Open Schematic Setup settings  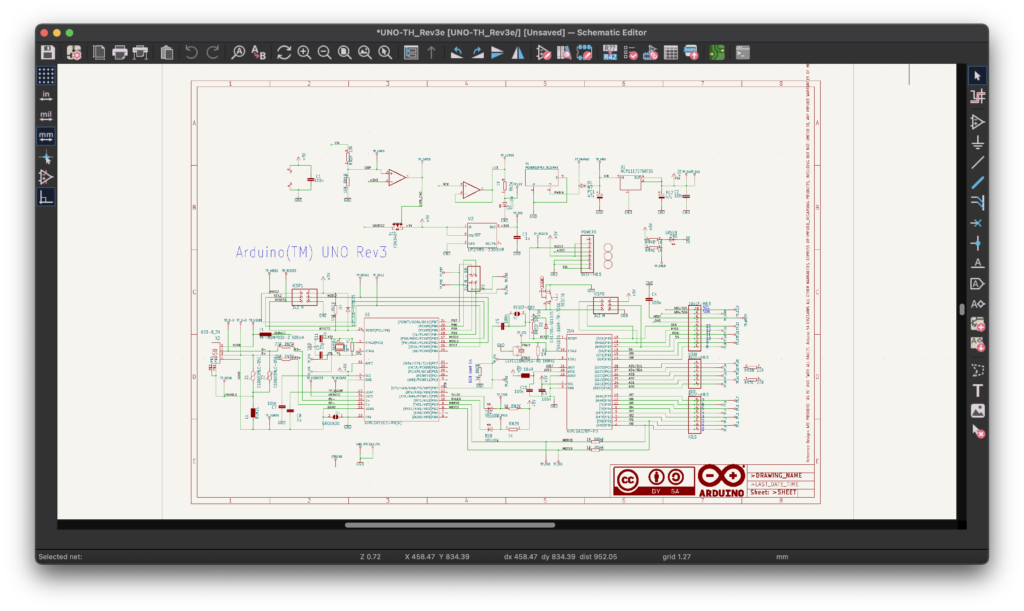coord(74,53)
